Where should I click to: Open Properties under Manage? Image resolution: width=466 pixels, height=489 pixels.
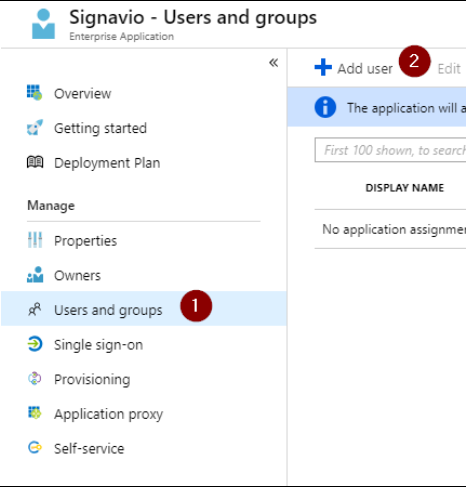[x=85, y=241]
